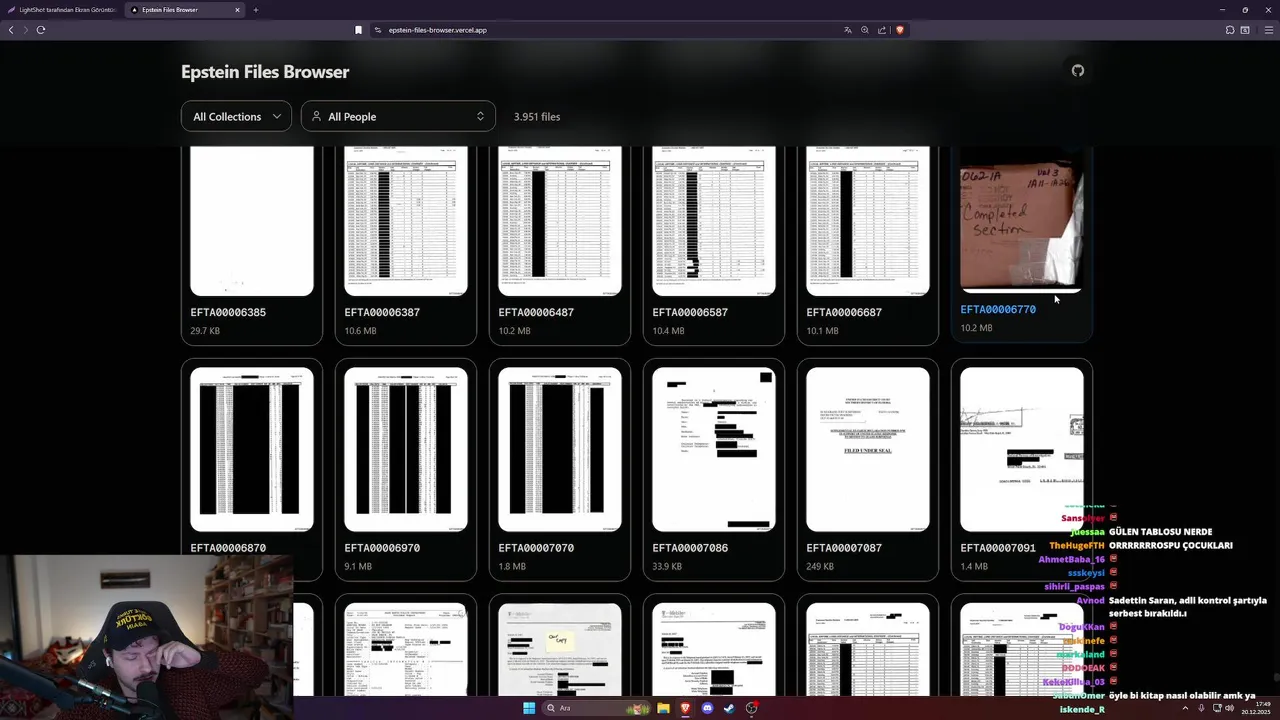Open Discord from the taskbar
The height and width of the screenshot is (720, 1280).
pos(707,708)
